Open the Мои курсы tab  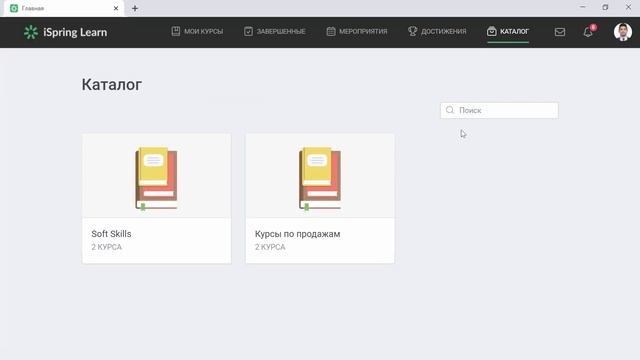point(197,31)
